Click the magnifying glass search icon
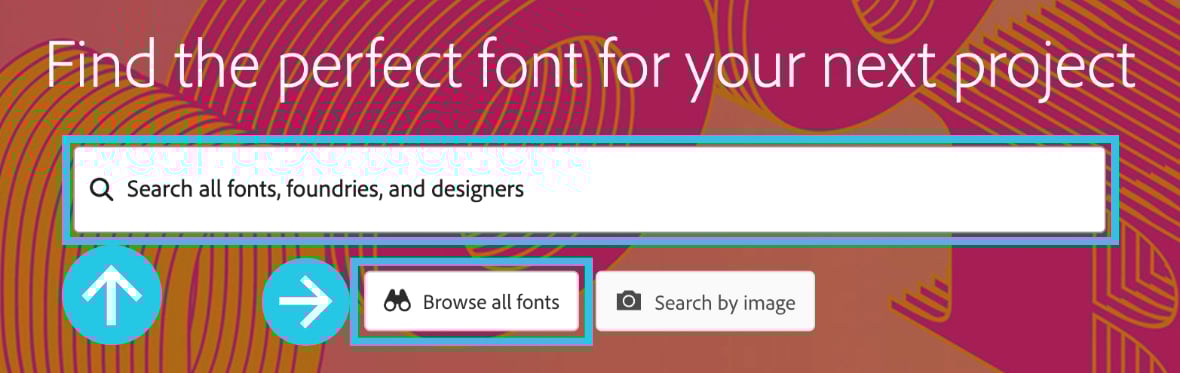 click(101, 190)
